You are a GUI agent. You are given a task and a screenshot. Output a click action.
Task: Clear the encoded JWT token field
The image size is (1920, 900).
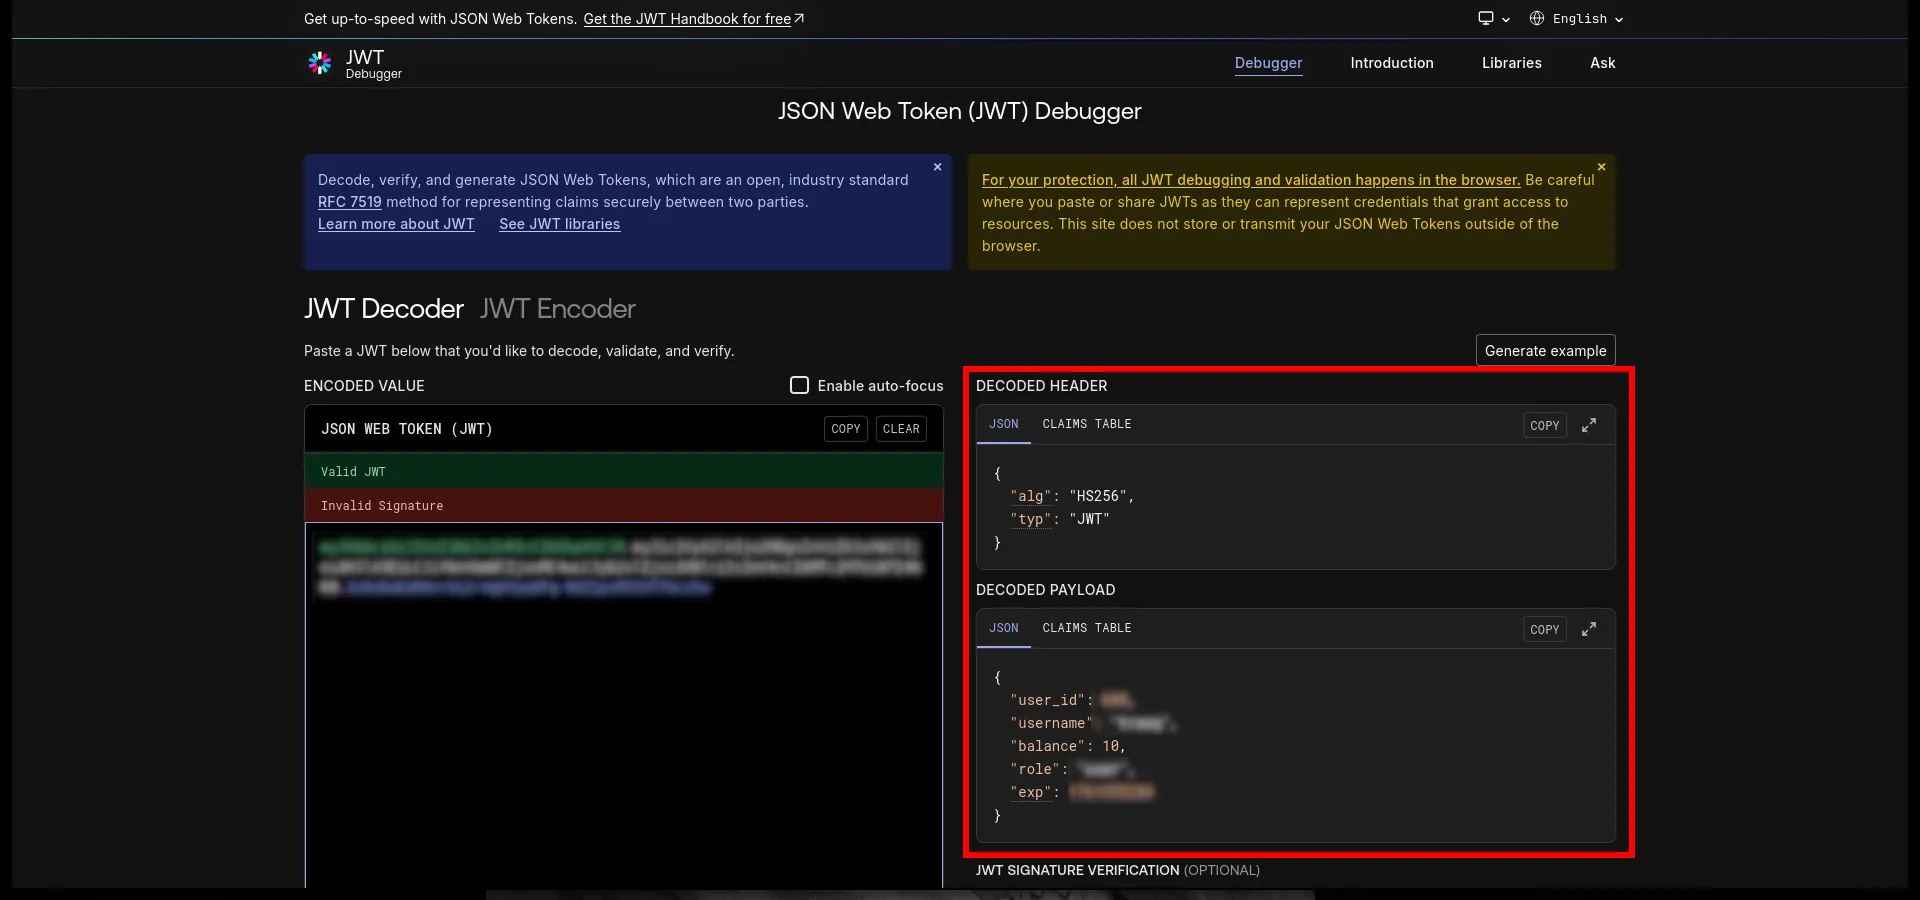901,429
